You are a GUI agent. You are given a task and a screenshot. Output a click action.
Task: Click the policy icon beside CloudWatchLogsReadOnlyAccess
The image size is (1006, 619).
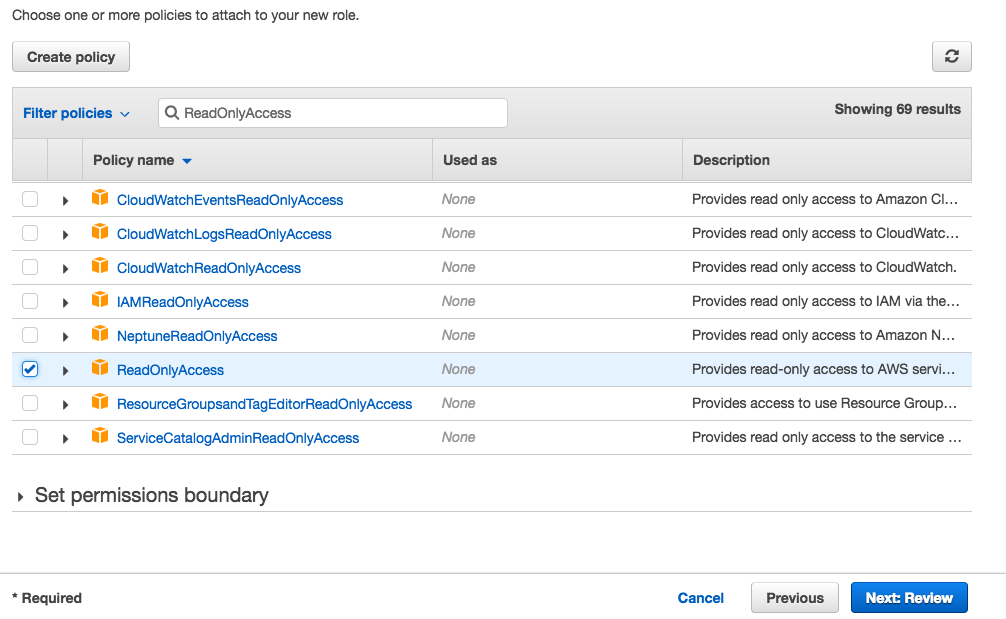pos(99,233)
